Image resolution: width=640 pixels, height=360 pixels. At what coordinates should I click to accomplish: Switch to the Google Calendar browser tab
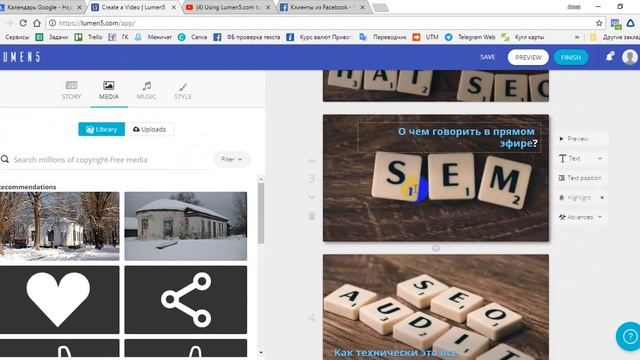coord(40,7)
